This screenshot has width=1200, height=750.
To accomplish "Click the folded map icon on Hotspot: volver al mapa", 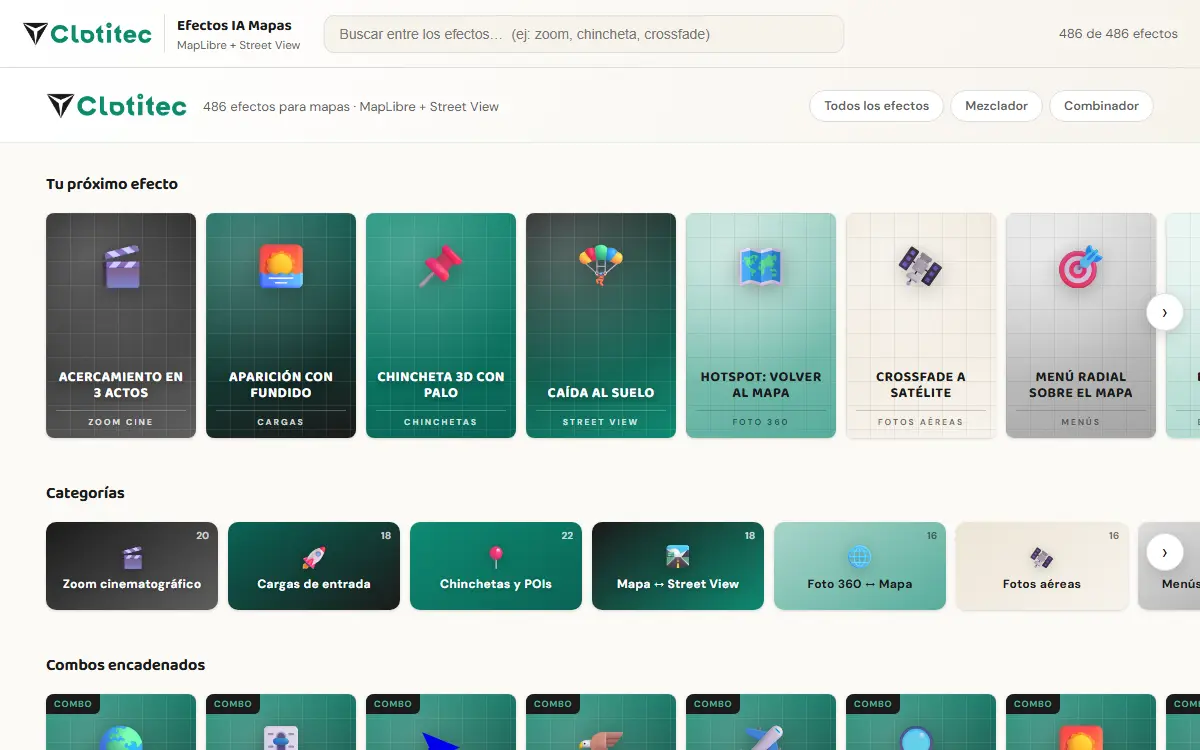I will pyautogui.click(x=761, y=267).
